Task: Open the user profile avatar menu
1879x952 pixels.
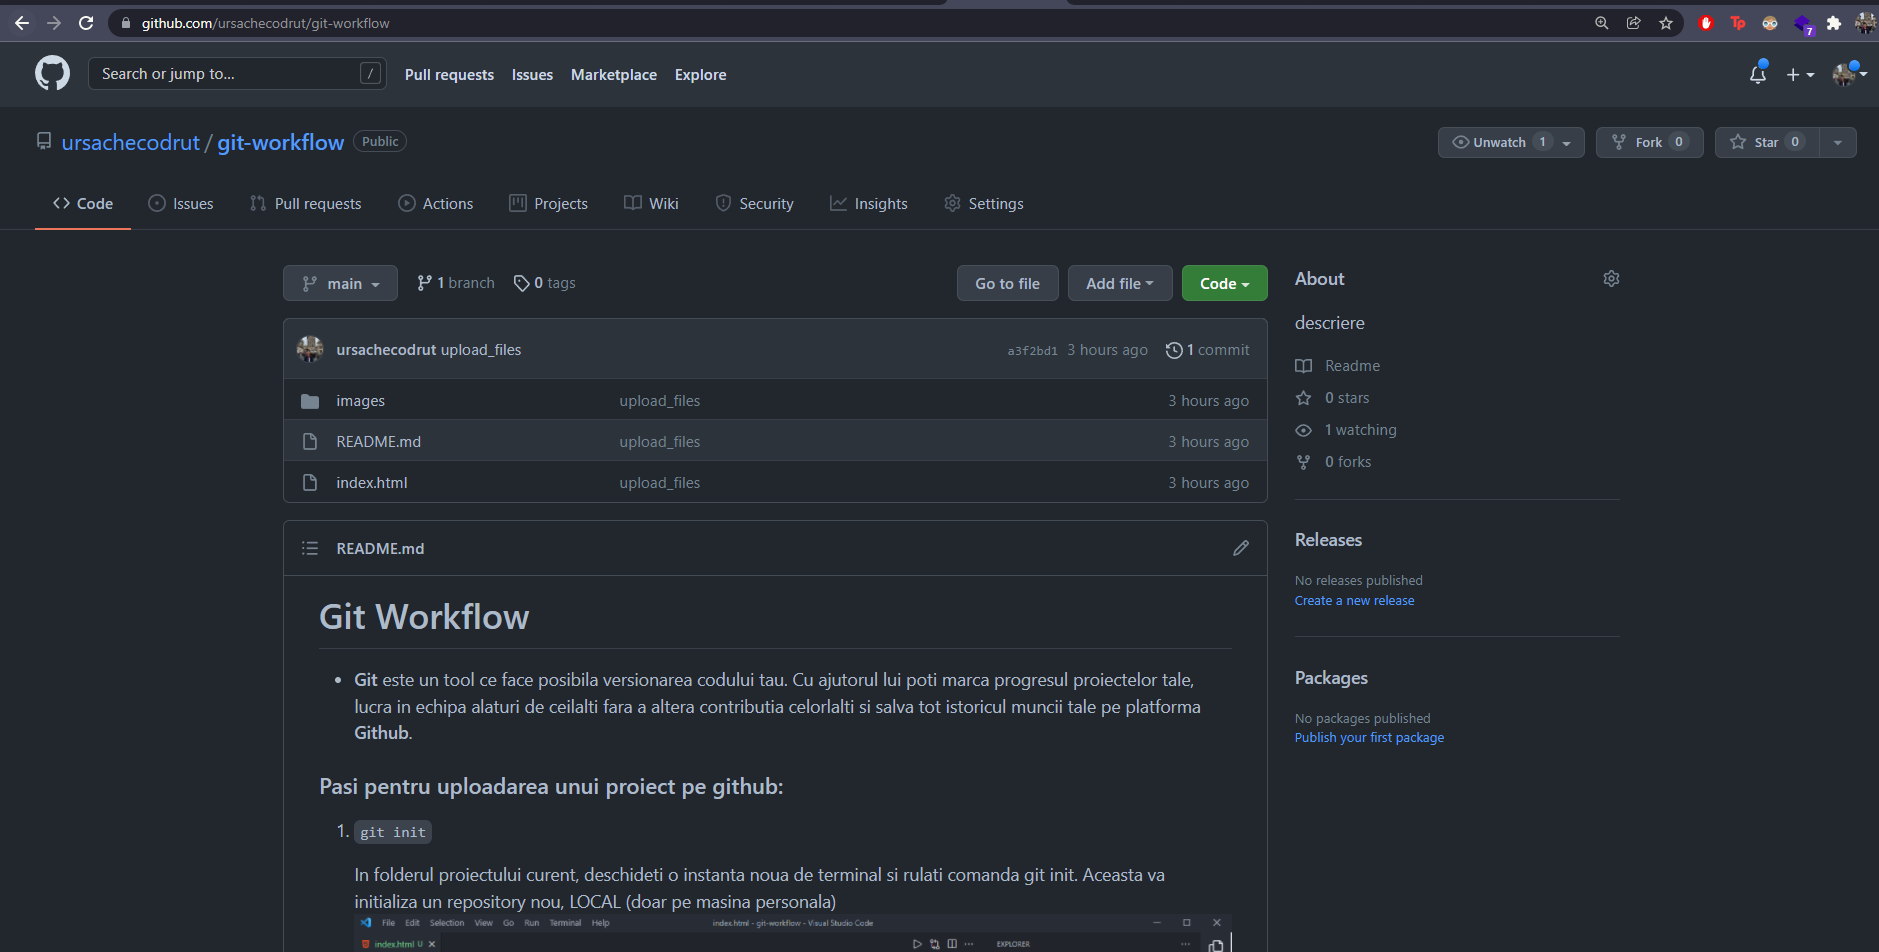Action: (x=1849, y=74)
